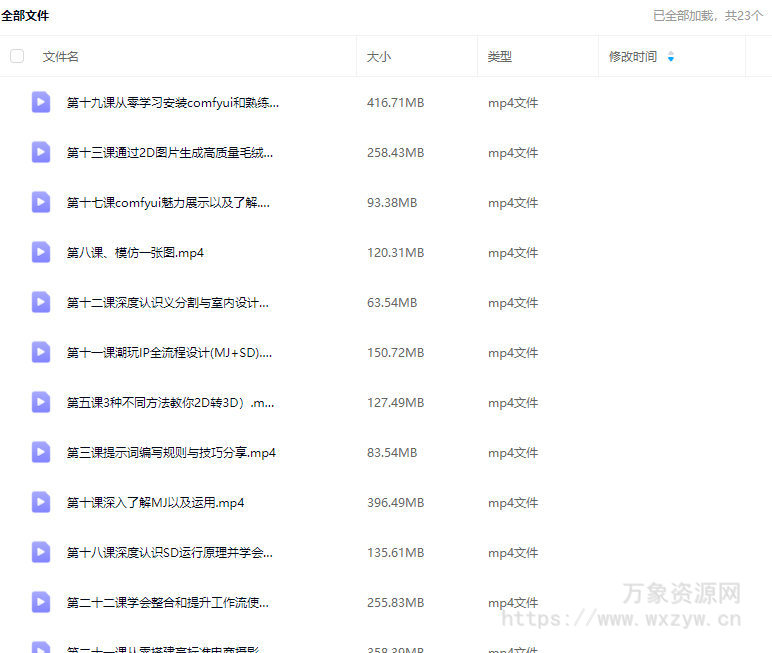This screenshot has width=772, height=653.
Task: Click the 93.38MB size value
Action: 392,203
